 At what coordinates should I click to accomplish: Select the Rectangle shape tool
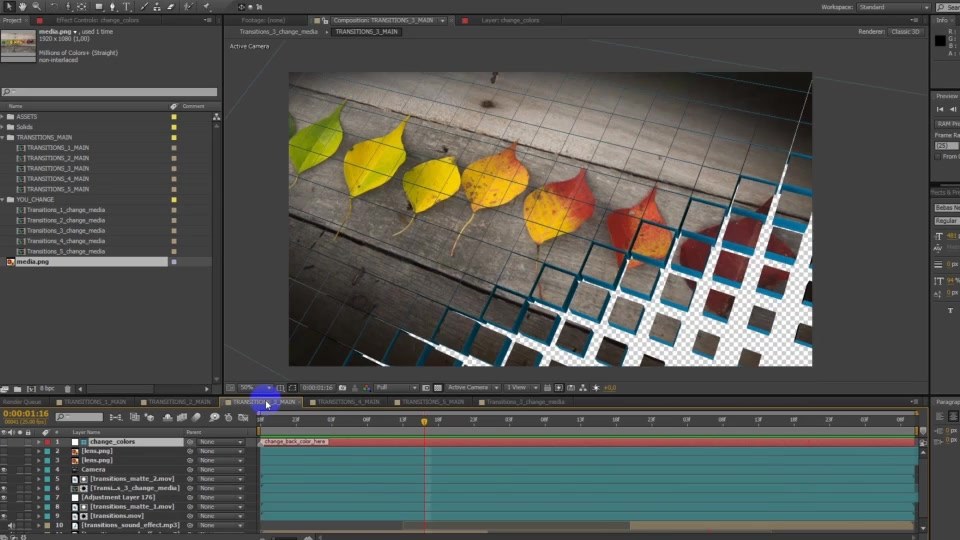99,7
